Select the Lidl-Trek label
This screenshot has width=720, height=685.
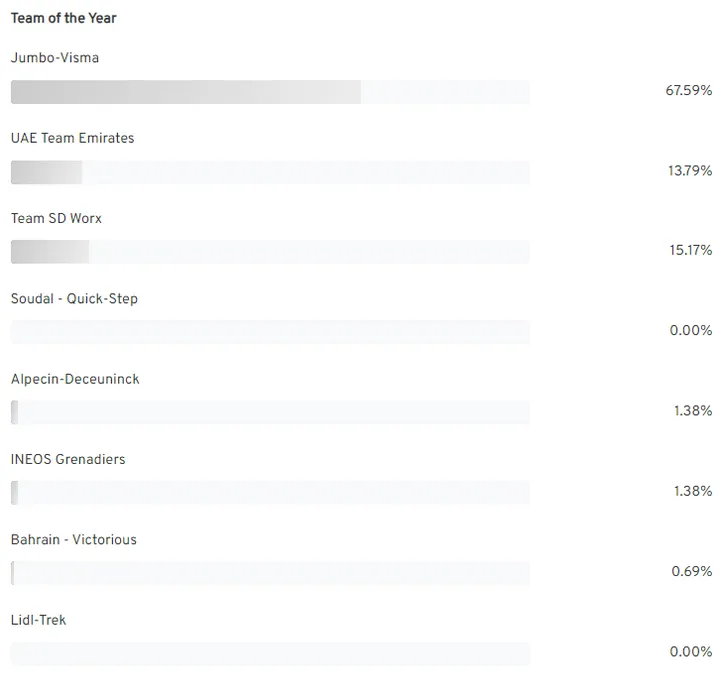[x=38, y=620]
